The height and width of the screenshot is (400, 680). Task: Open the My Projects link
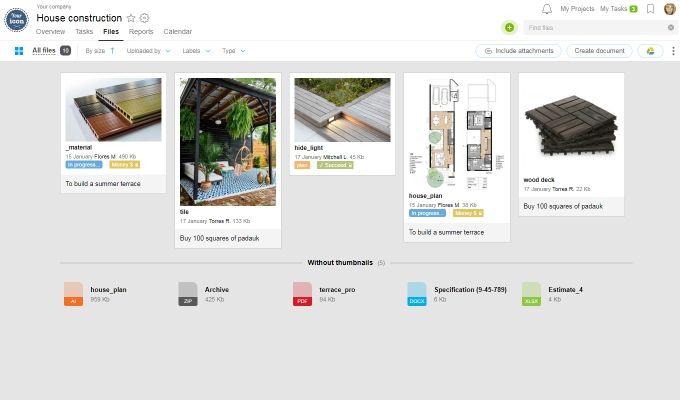pyautogui.click(x=577, y=8)
